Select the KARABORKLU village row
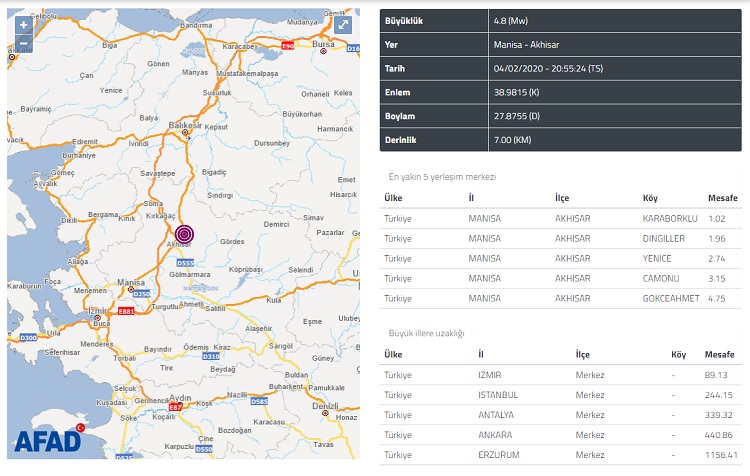The width and height of the screenshot is (750, 476). 562,217
